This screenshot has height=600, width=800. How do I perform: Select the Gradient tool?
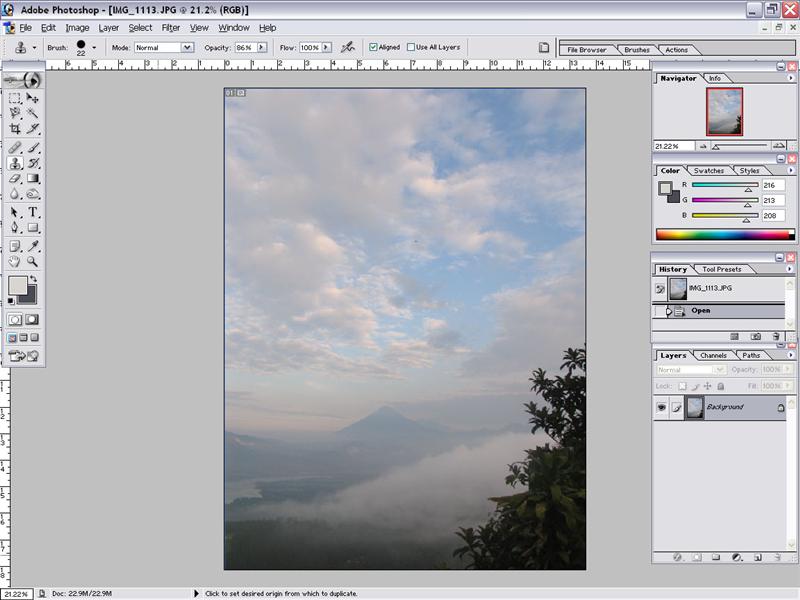pos(33,179)
